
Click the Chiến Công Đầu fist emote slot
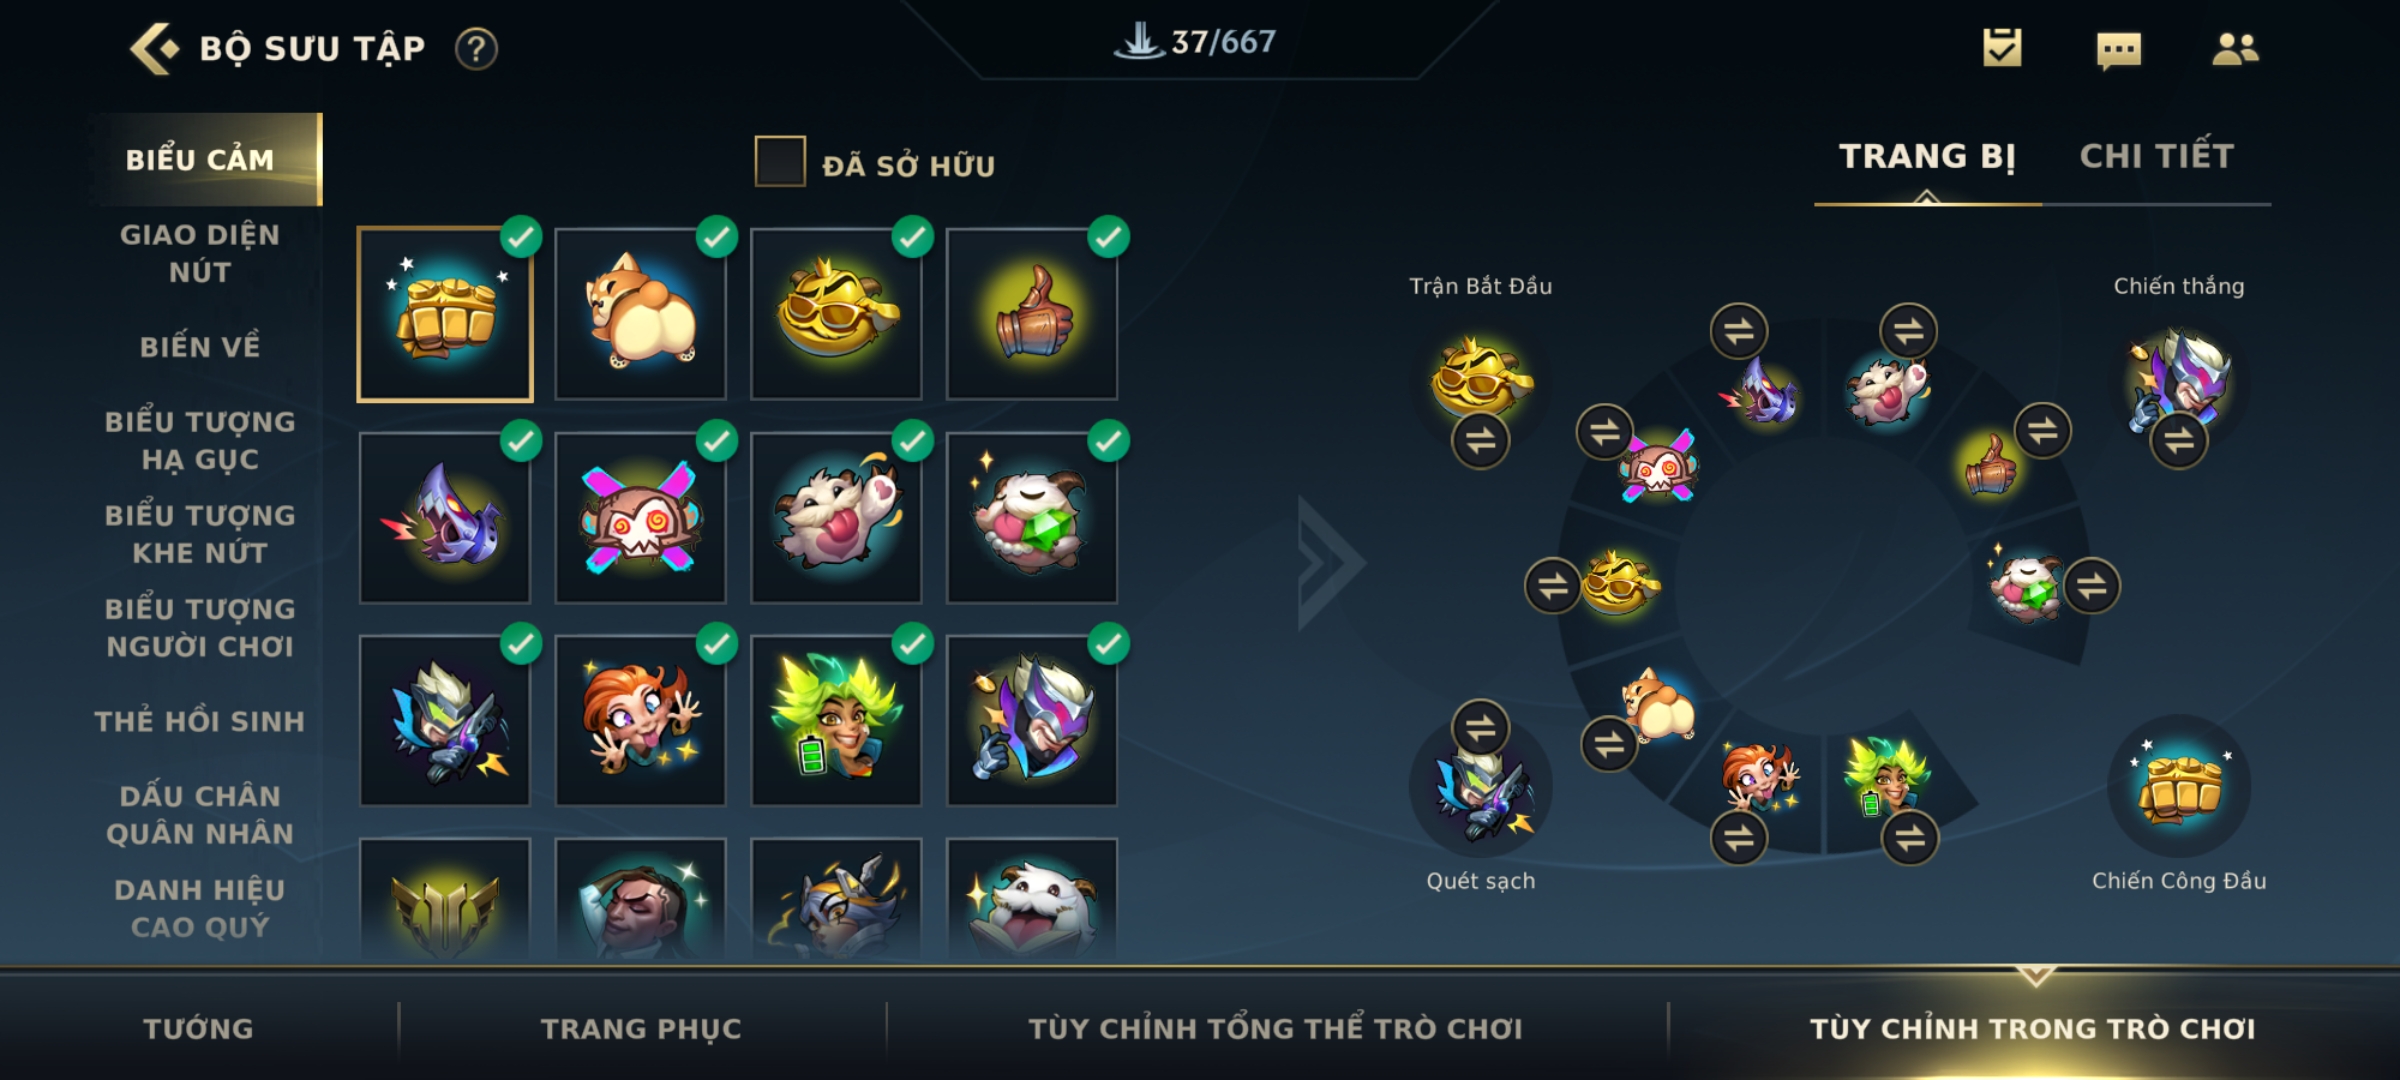point(2179,787)
